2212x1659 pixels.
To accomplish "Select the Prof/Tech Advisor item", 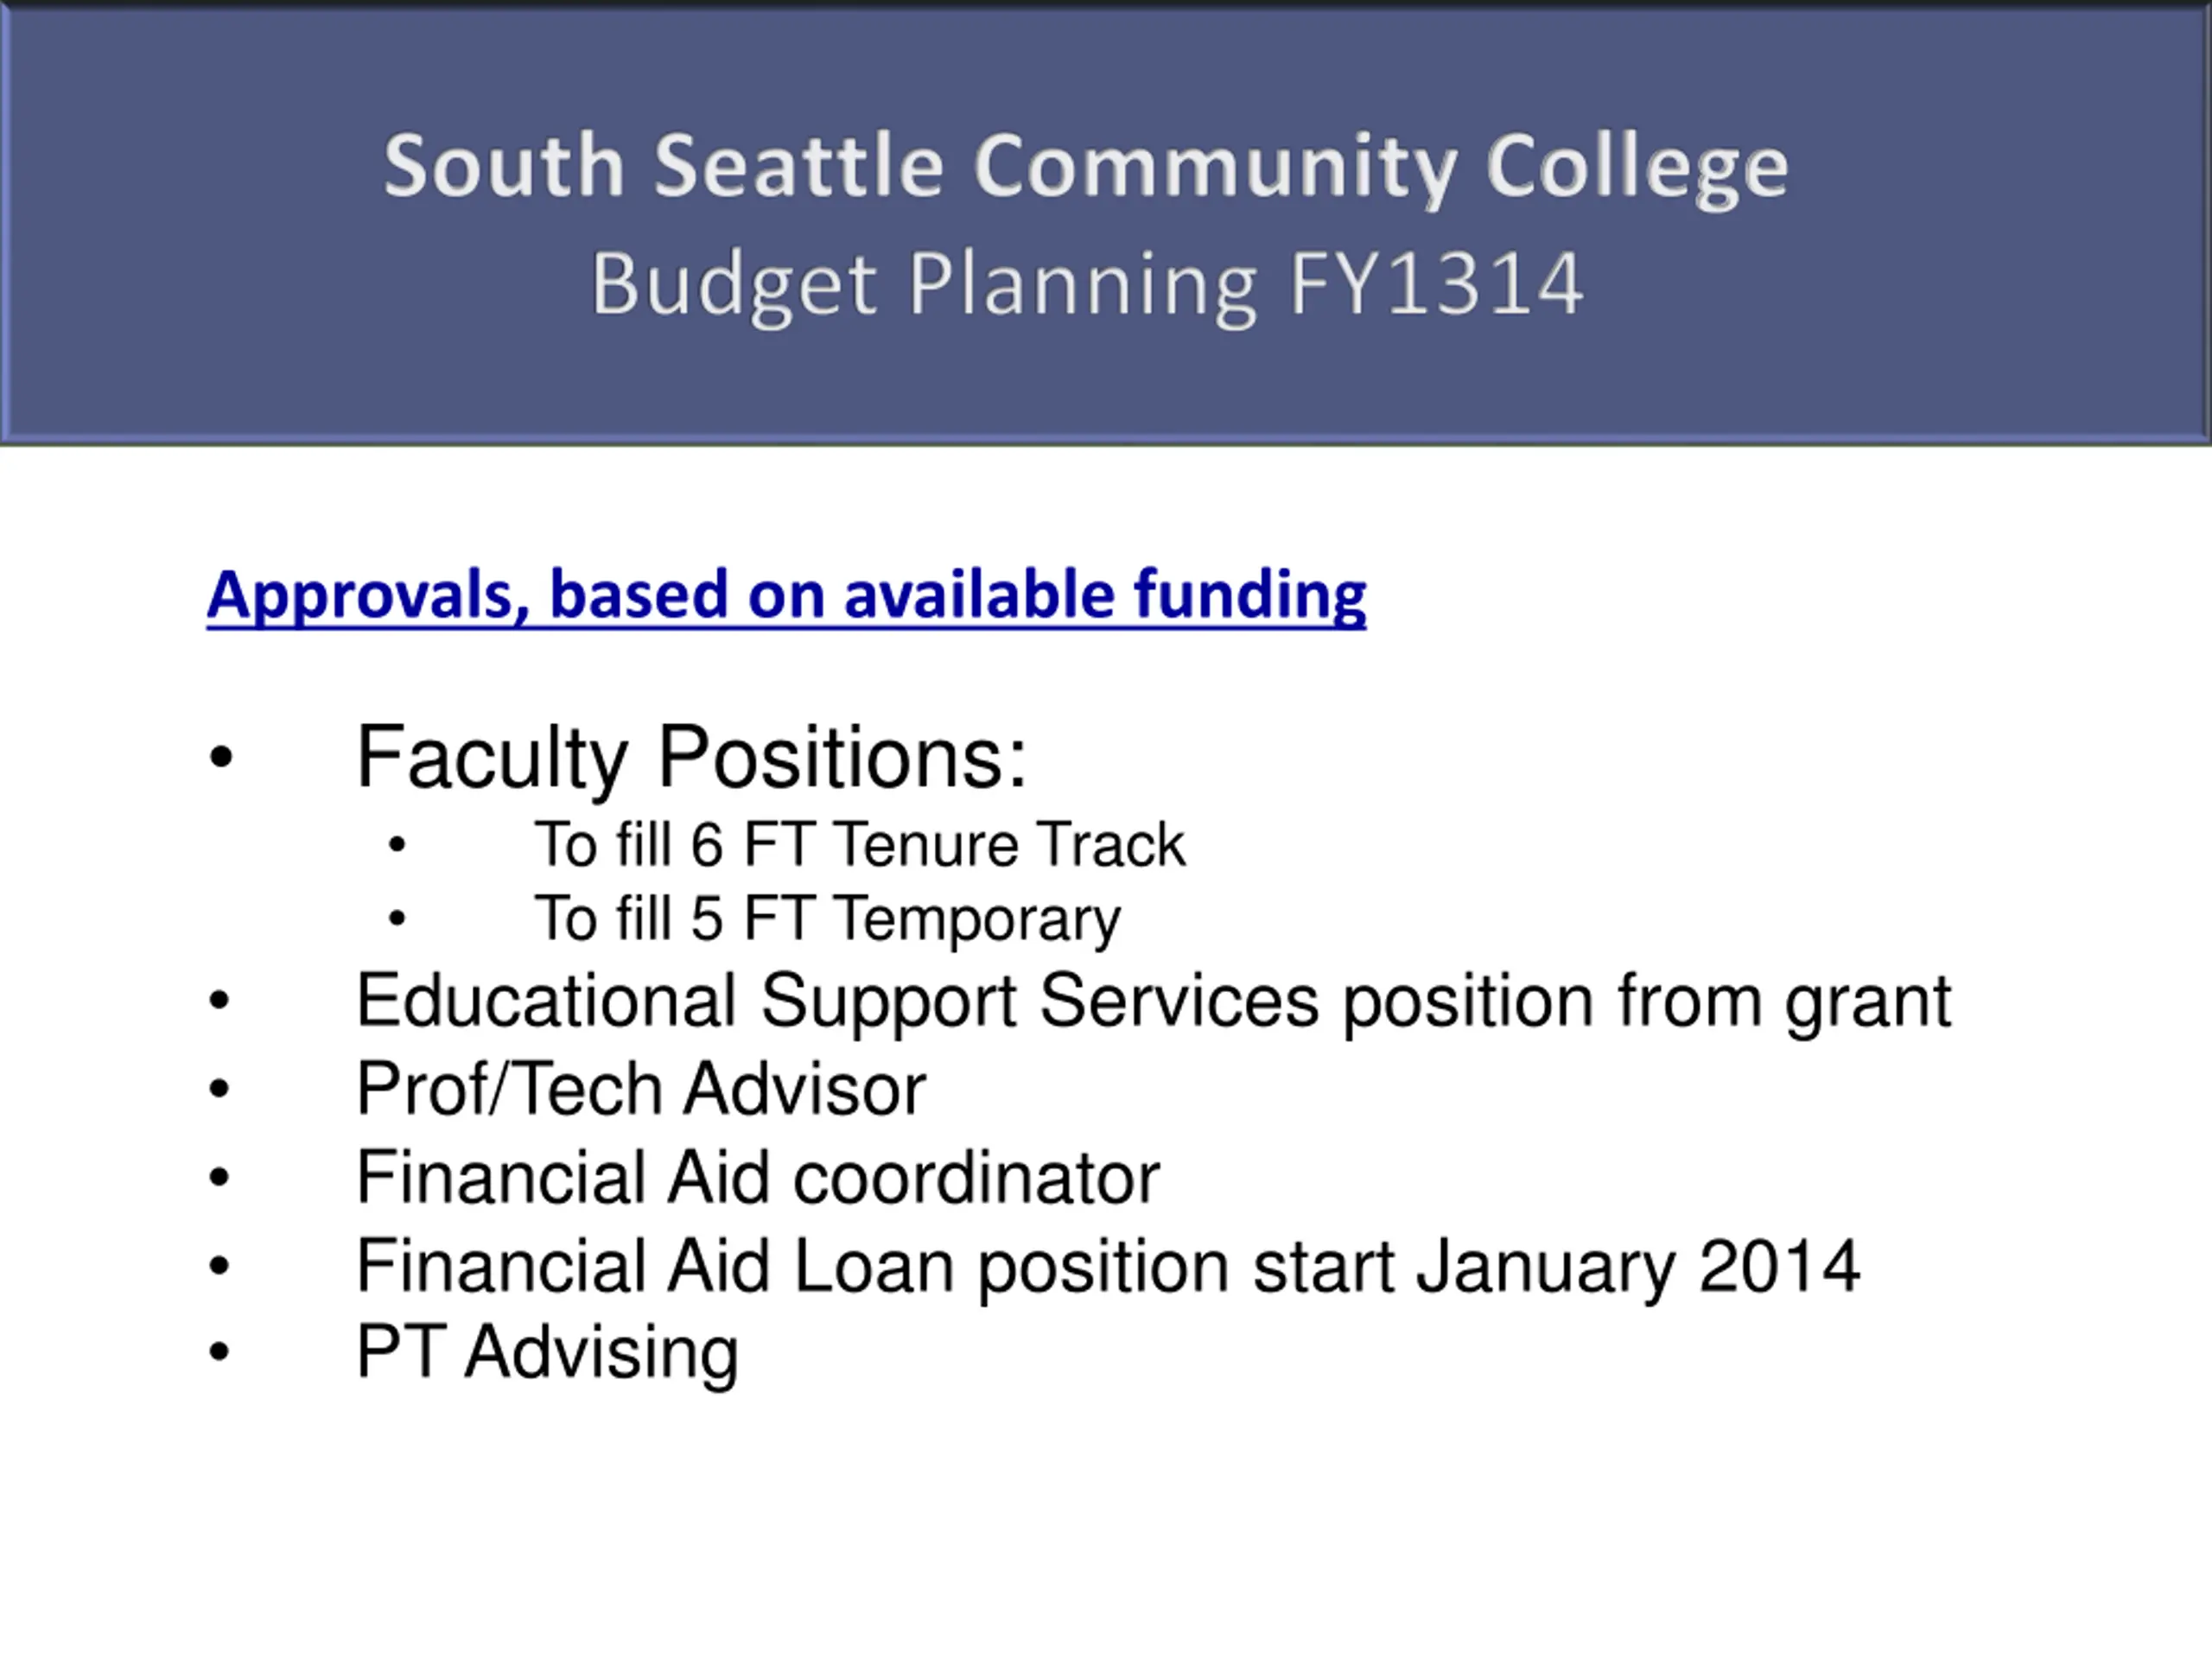I will [x=641, y=1088].
